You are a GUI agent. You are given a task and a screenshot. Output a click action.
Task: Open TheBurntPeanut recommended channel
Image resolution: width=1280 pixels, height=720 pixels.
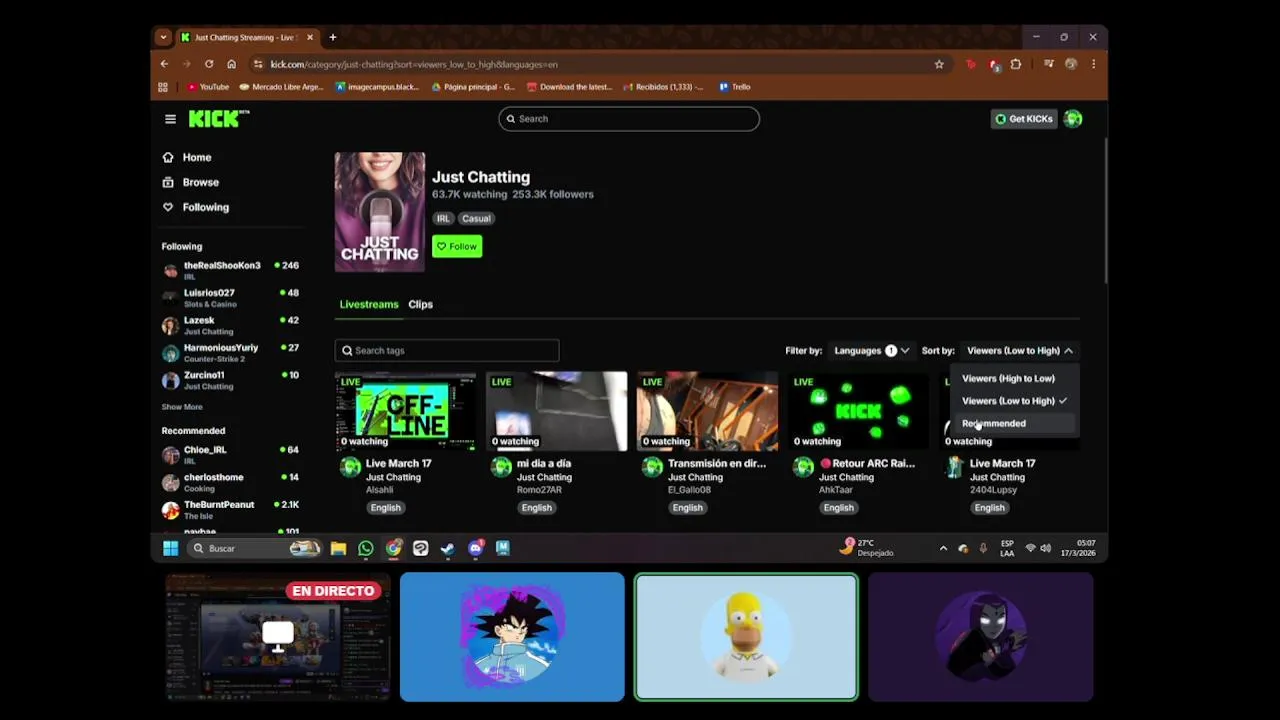231,510
